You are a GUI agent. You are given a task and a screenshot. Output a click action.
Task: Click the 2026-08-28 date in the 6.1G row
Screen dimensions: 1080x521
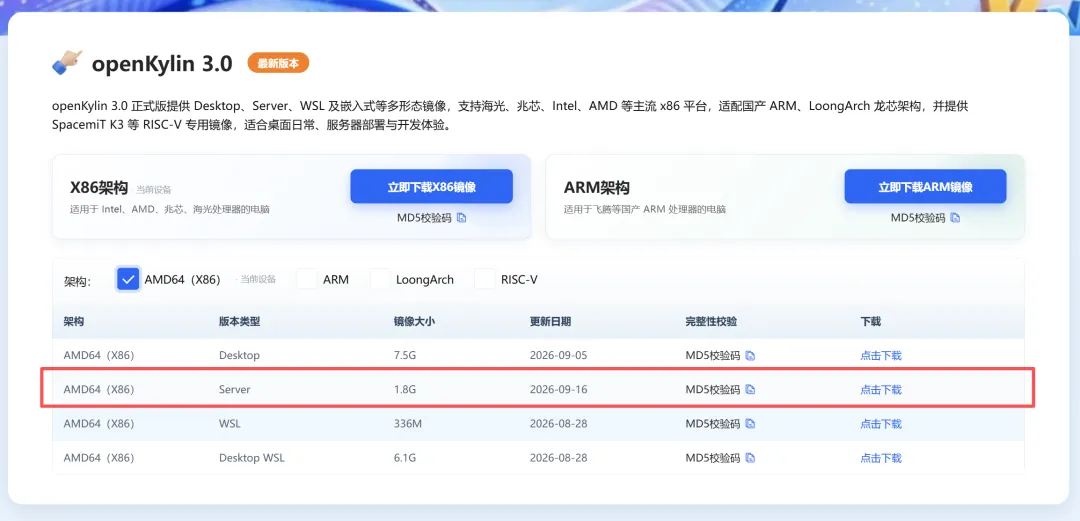tap(559, 458)
